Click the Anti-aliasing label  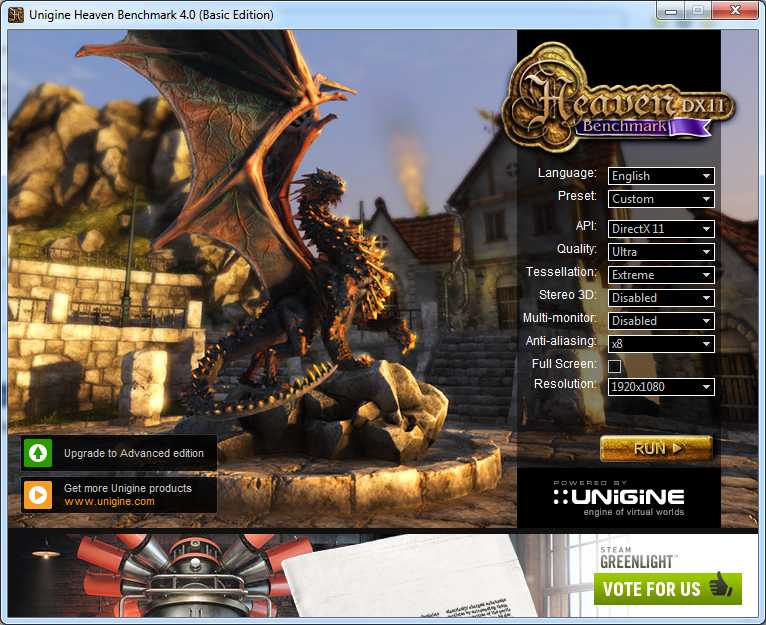[x=561, y=341]
